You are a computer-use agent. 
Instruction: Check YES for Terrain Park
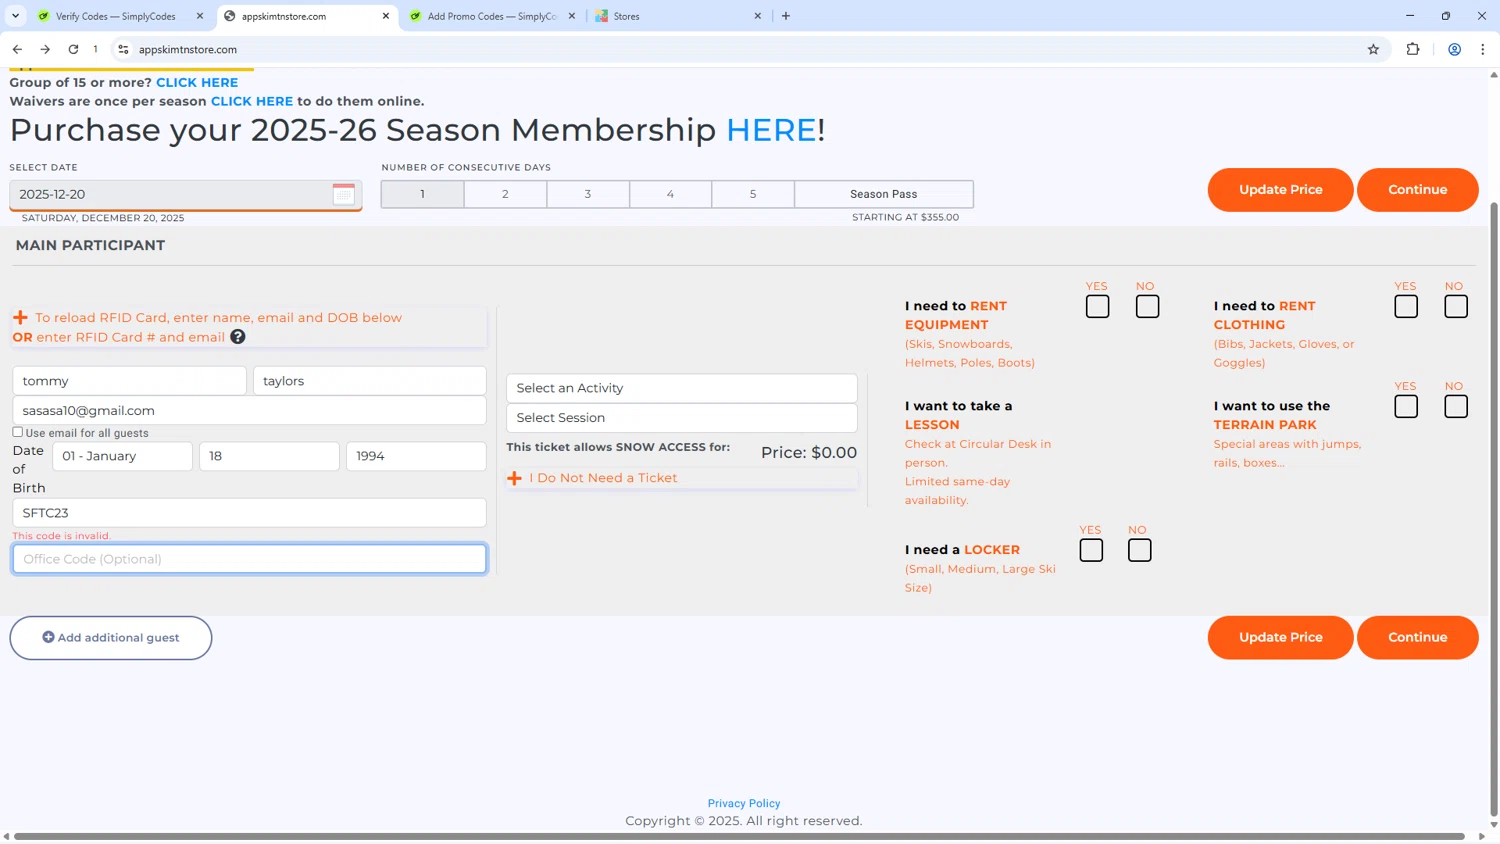point(1406,406)
